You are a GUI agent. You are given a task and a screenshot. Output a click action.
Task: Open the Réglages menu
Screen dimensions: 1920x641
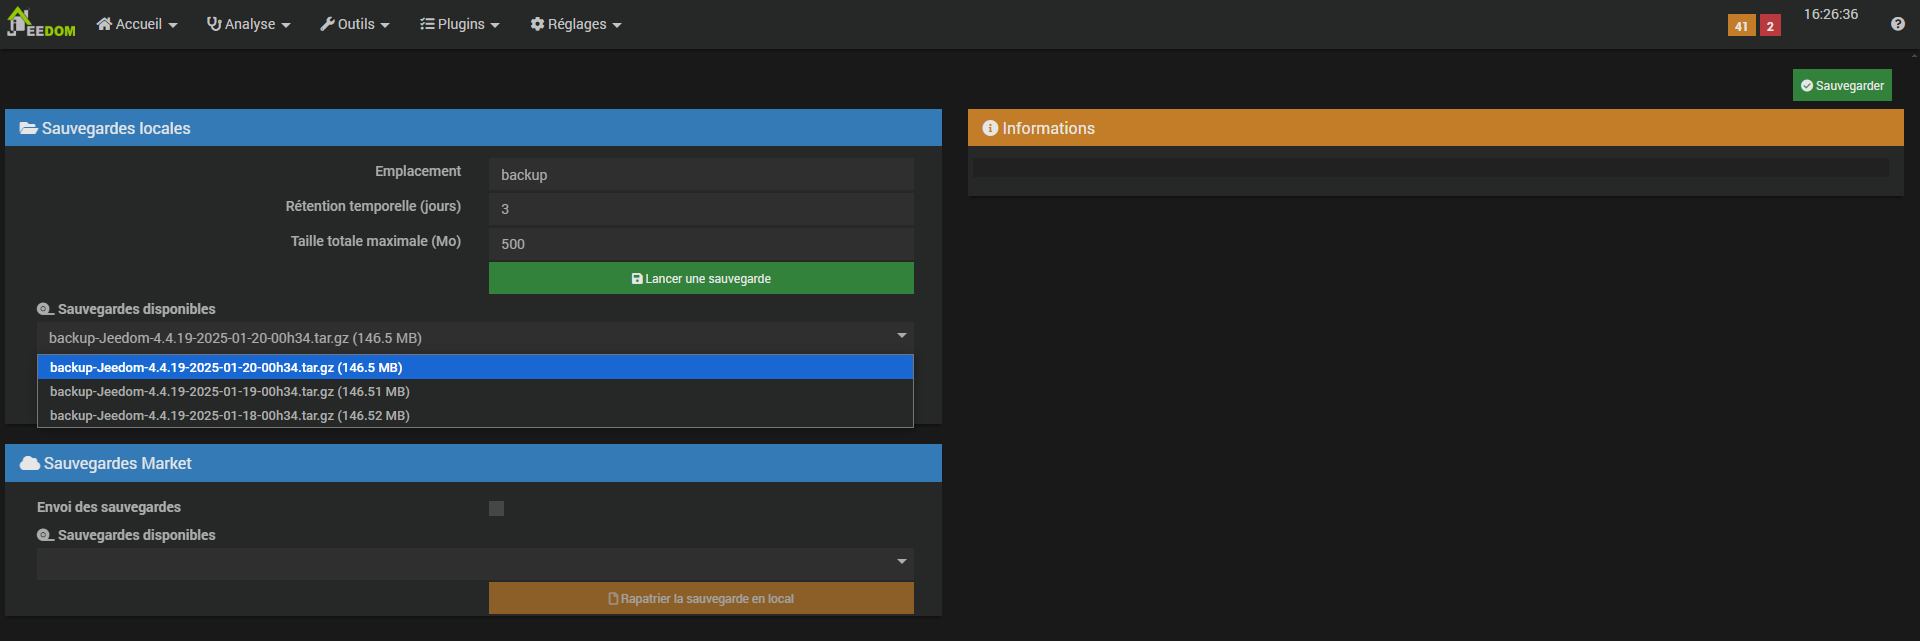[576, 24]
